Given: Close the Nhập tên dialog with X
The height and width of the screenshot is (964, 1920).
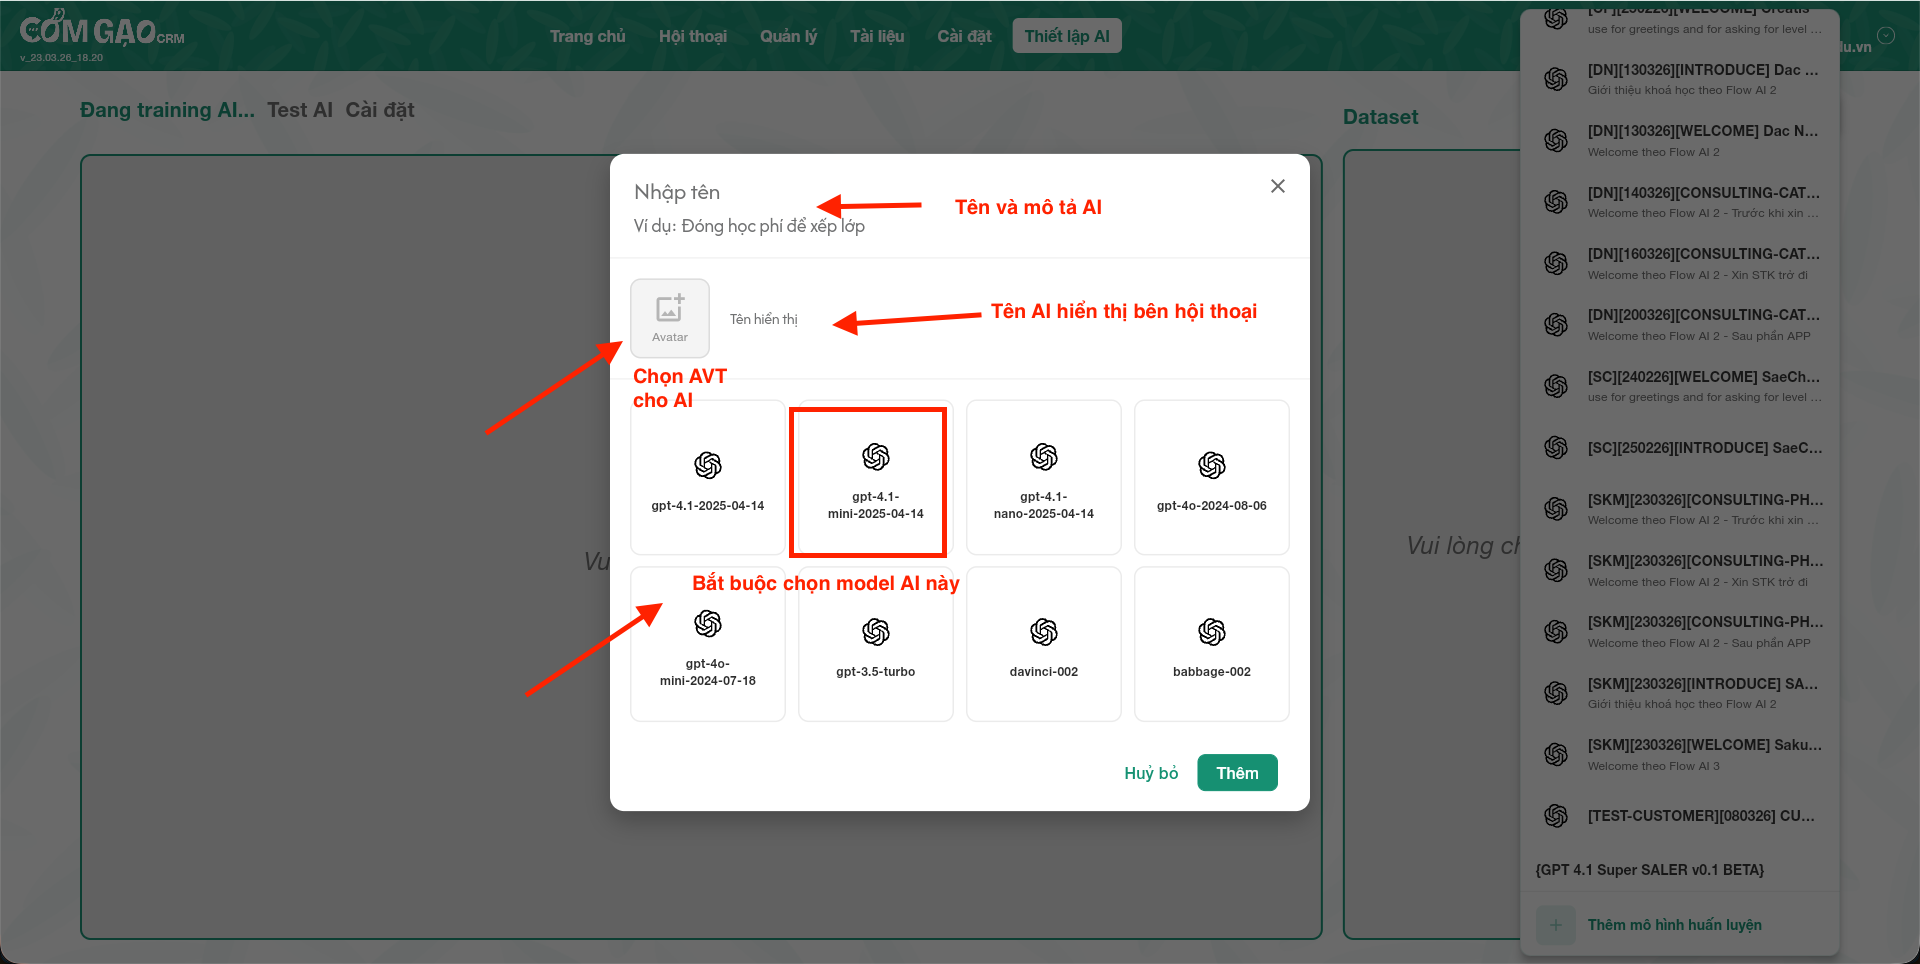Looking at the screenshot, I should 1278,186.
